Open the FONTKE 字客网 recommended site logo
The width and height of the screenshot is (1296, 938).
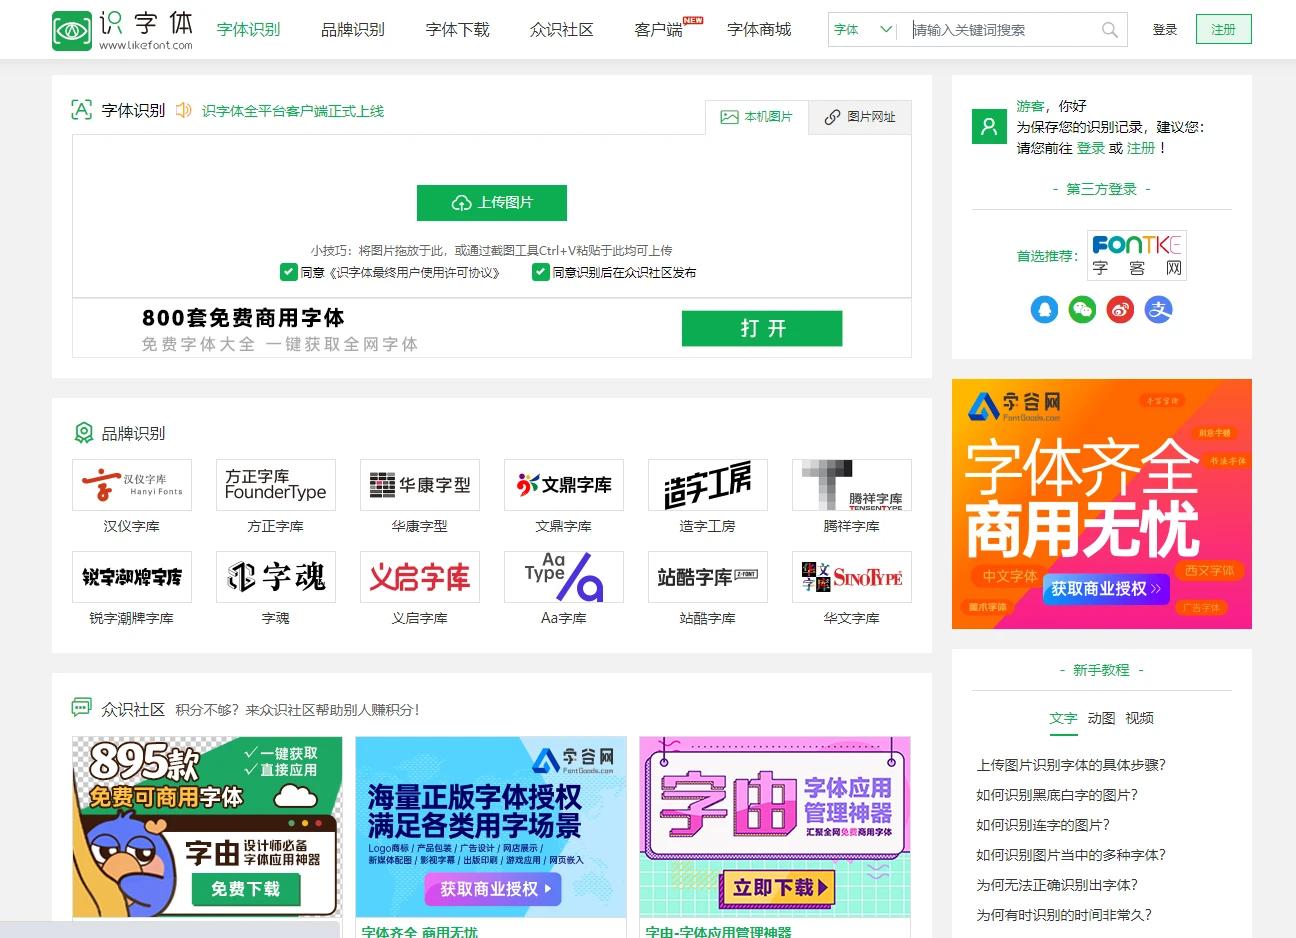1137,254
